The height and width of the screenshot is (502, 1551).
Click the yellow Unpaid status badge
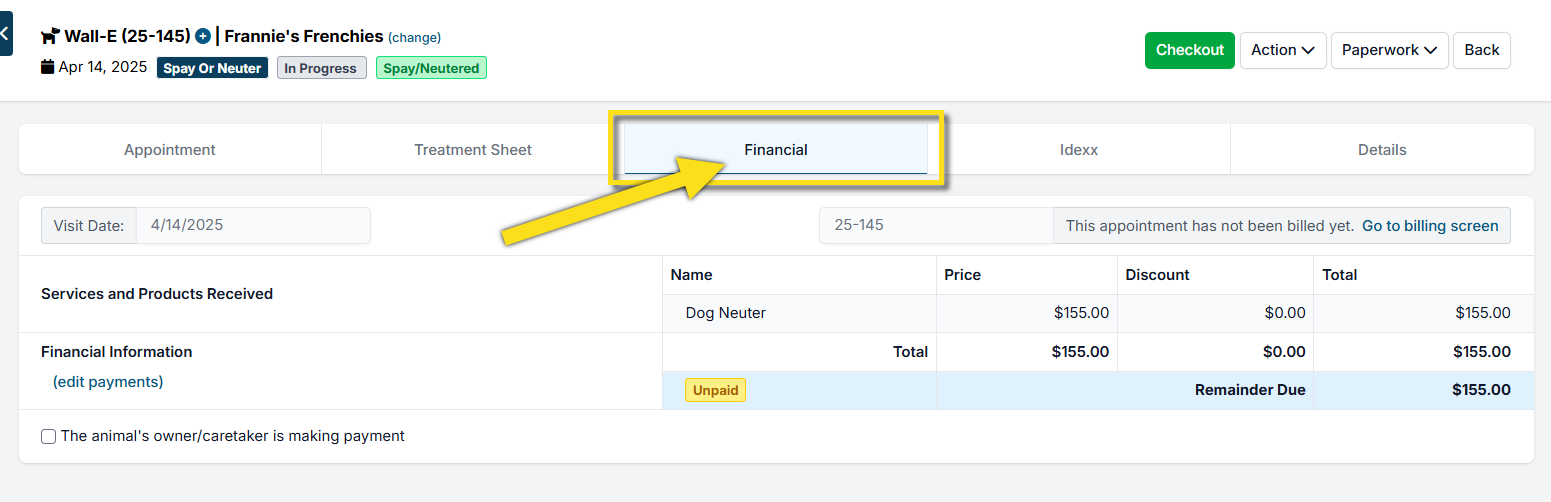coord(715,390)
